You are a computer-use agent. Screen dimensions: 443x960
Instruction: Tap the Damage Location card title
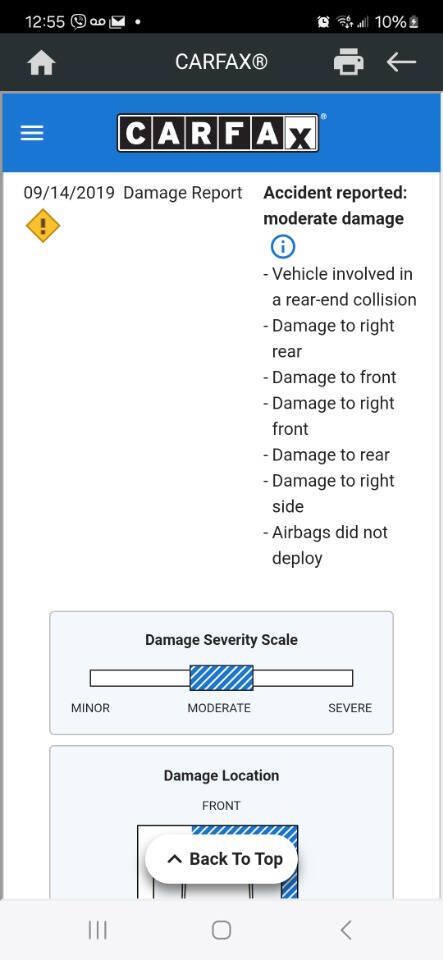click(x=222, y=776)
